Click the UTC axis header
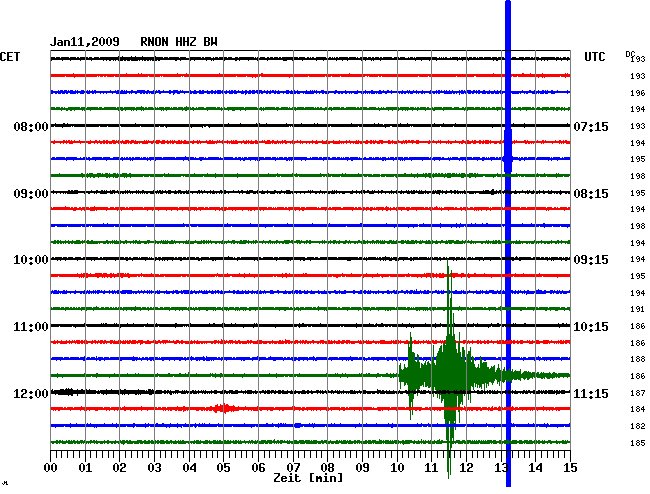Screen dimensions: 650x494 coord(594,57)
